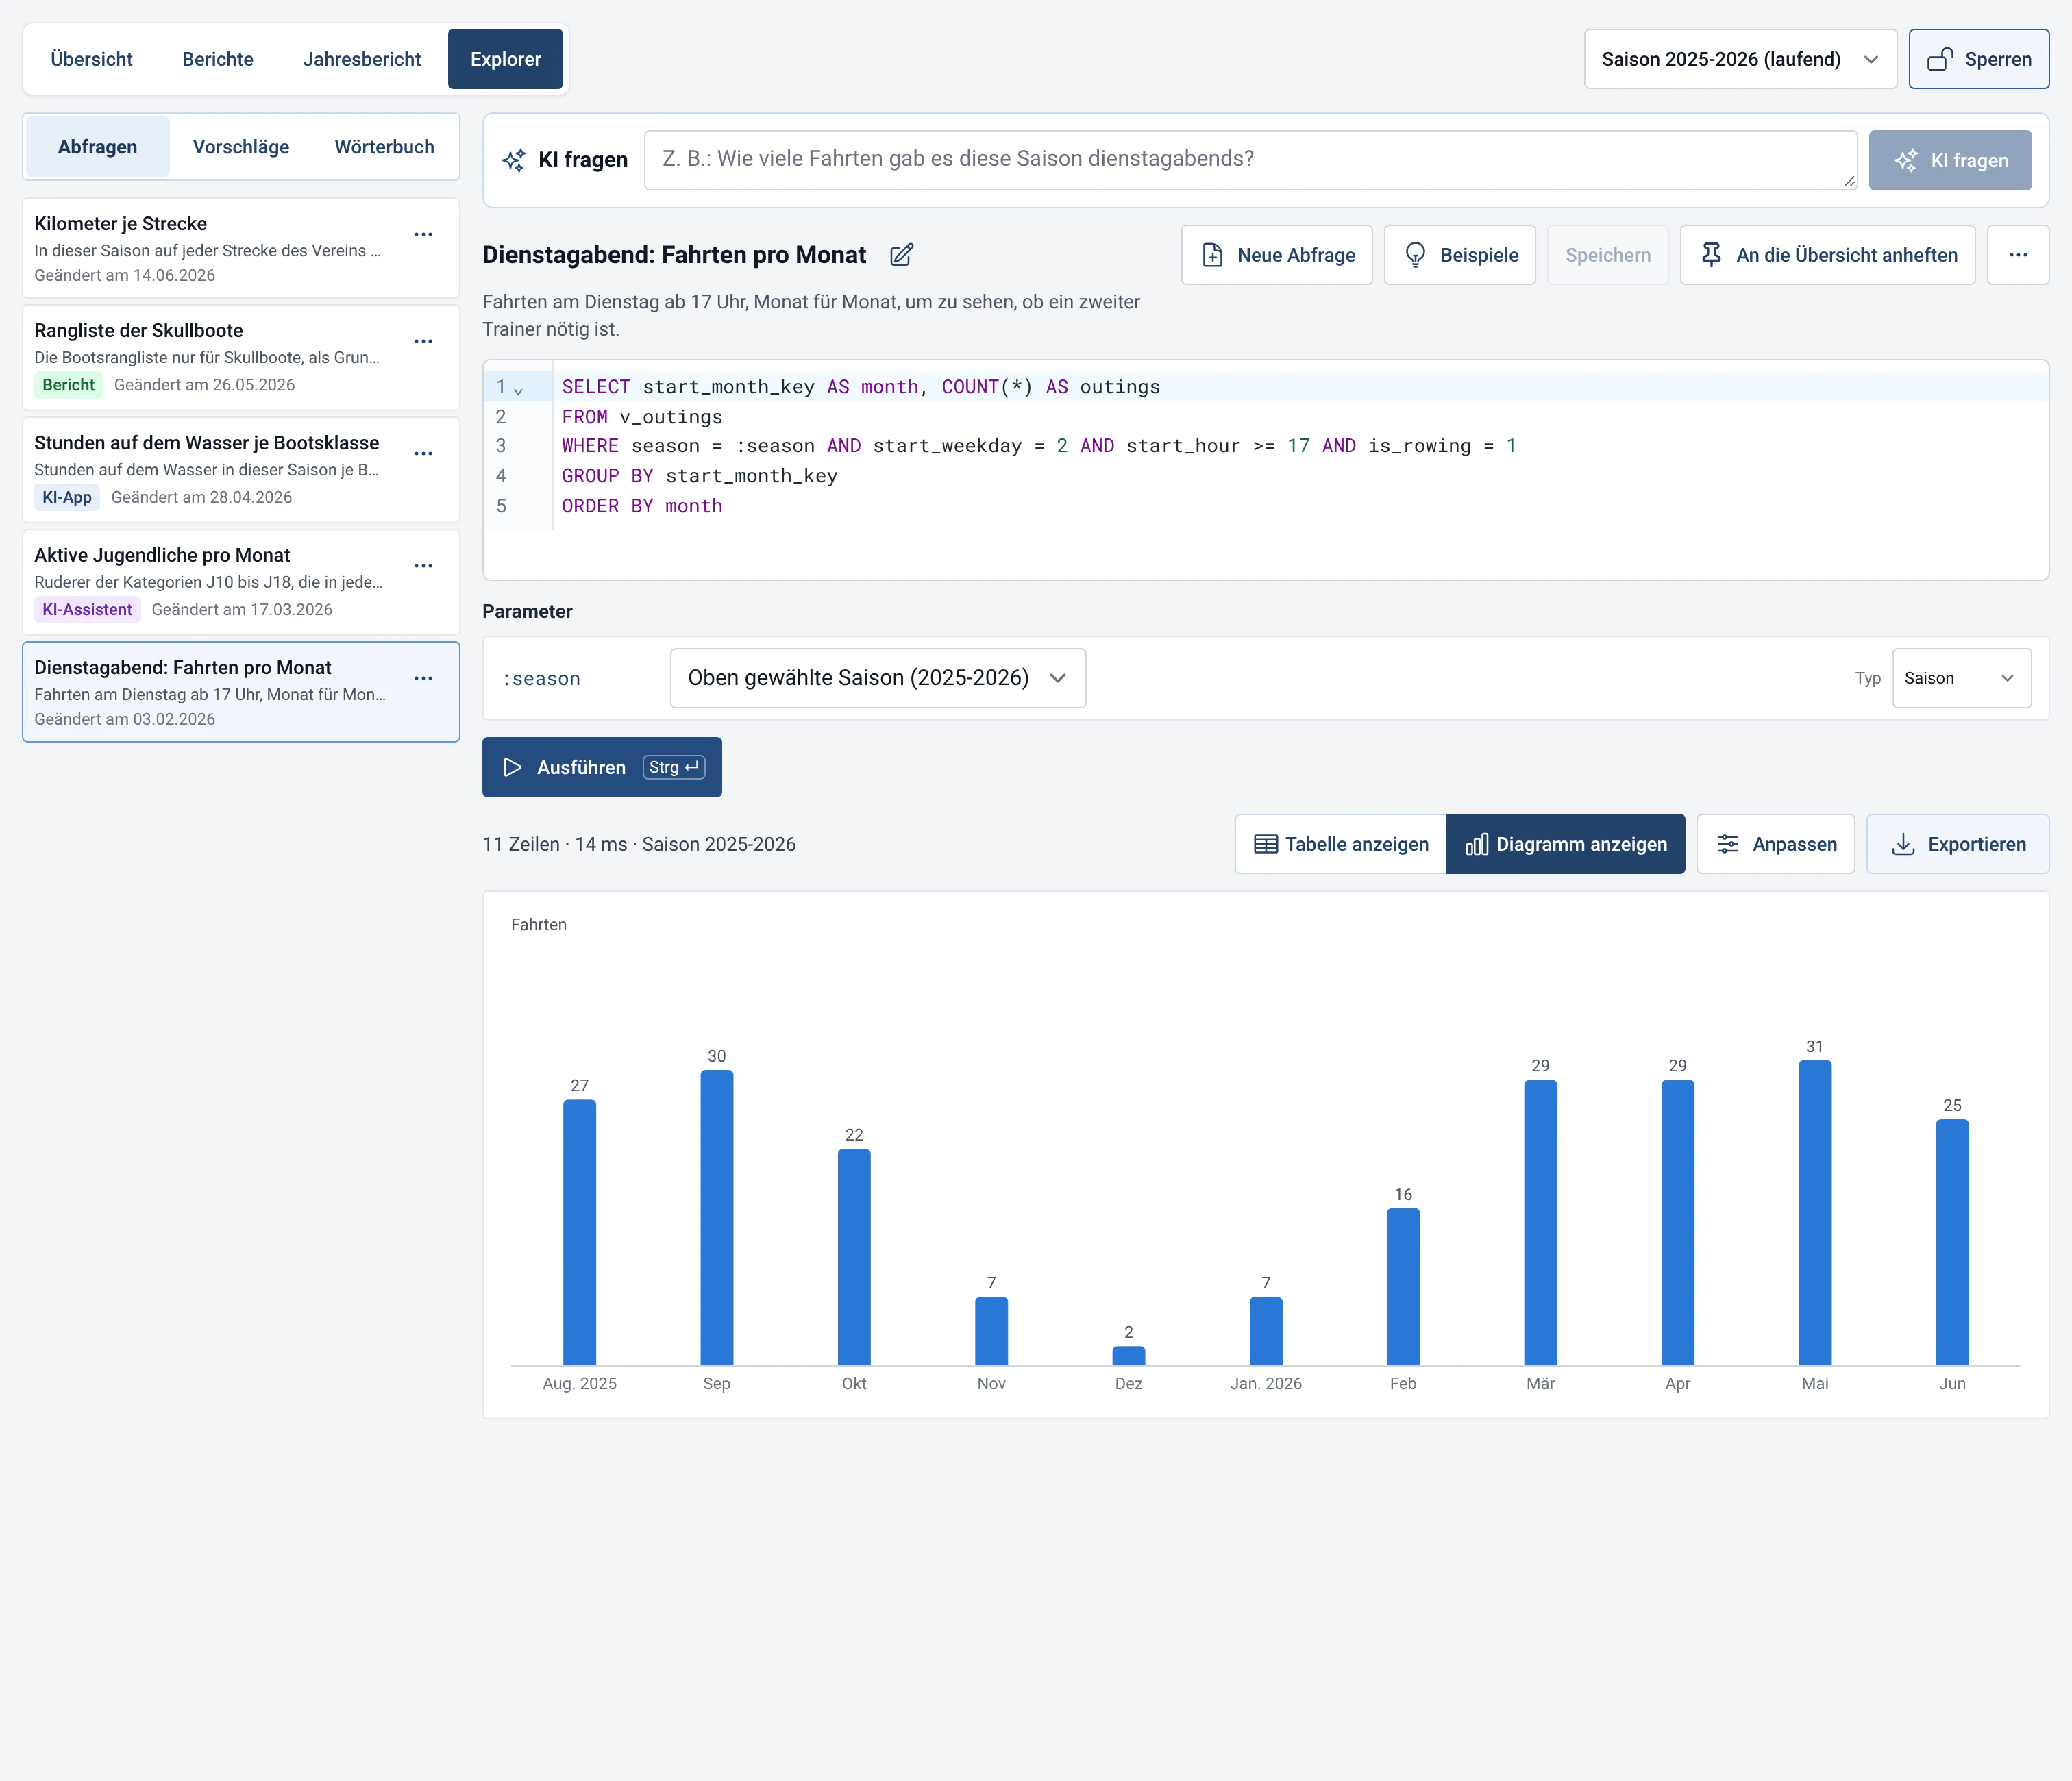Viewport: 2072px width, 1781px height.
Task: Open the Rangliste der Skullboote query
Action: pos(241,357)
